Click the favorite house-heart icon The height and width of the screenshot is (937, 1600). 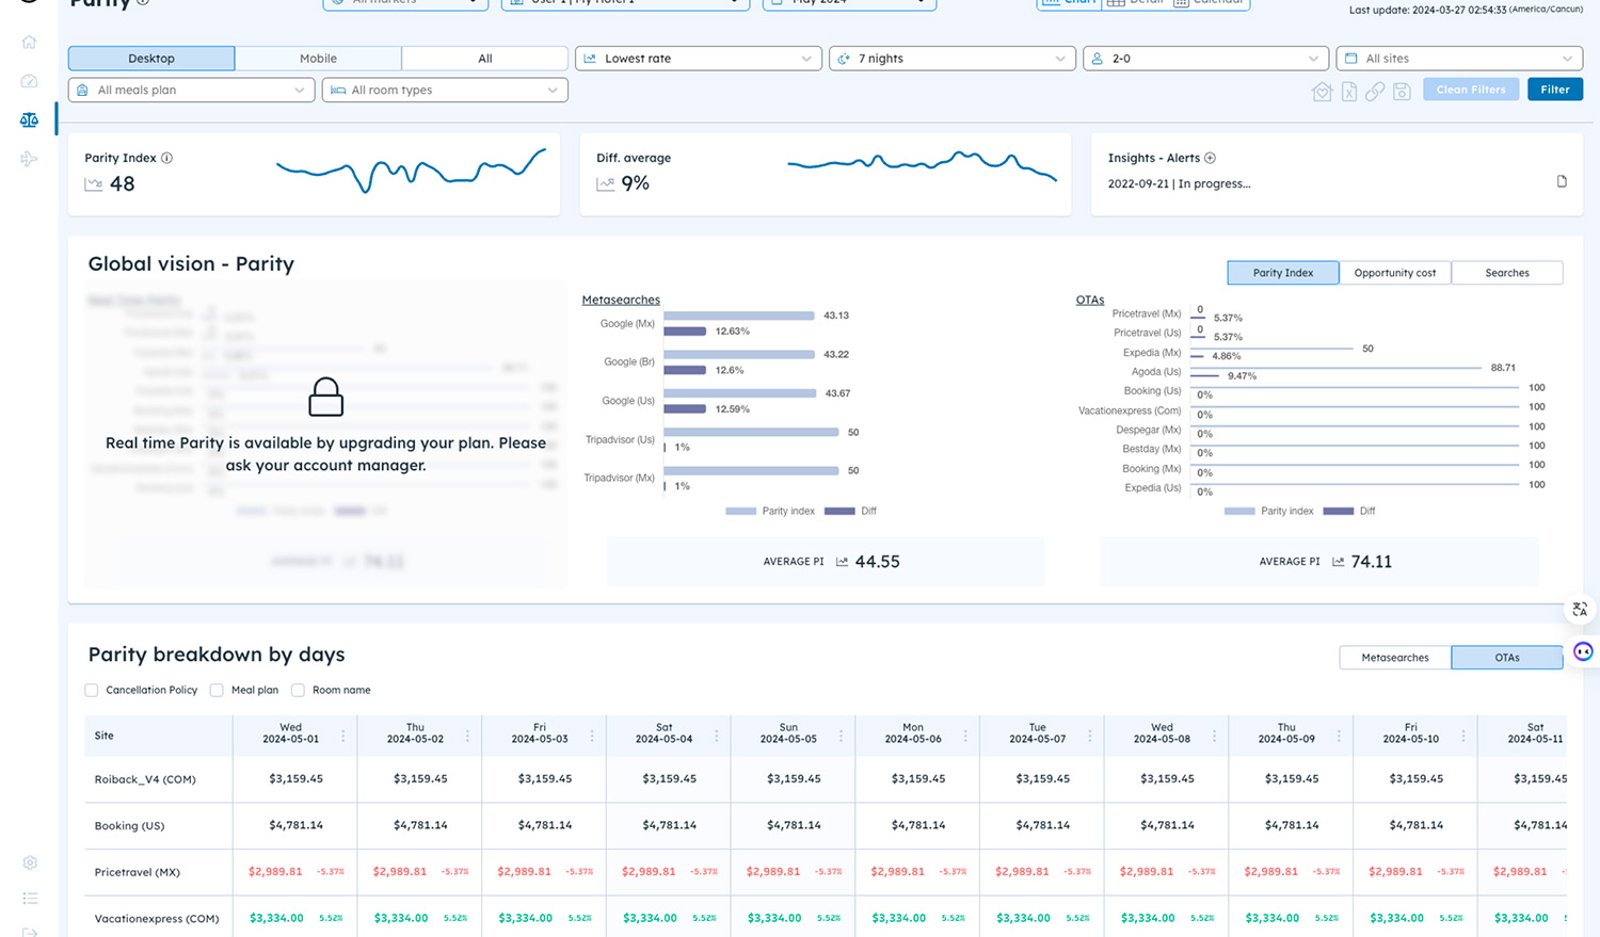(x=1322, y=91)
